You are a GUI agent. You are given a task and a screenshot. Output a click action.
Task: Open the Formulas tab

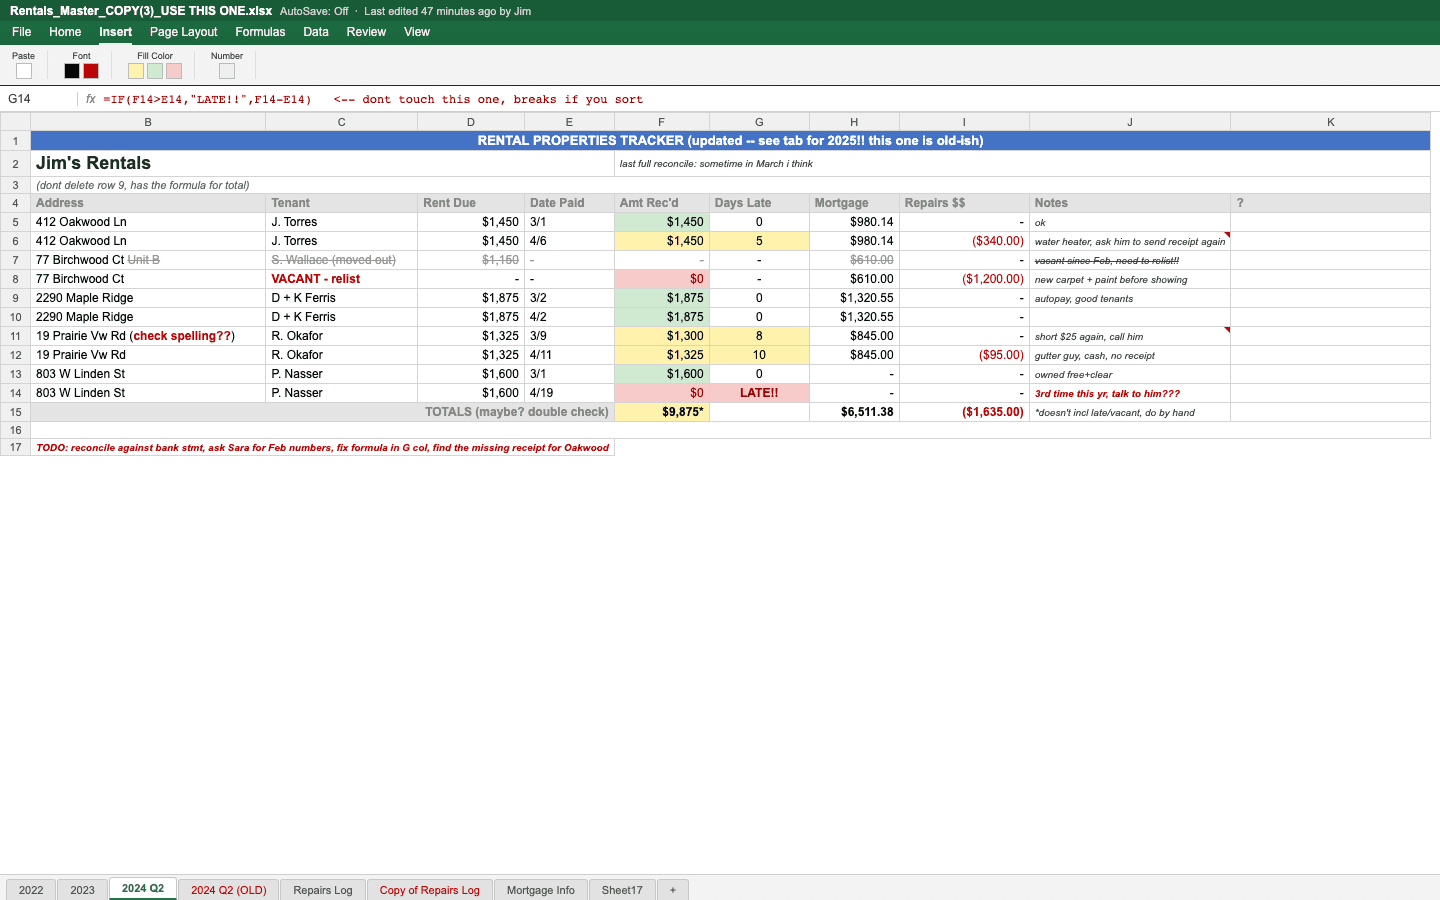(x=260, y=32)
